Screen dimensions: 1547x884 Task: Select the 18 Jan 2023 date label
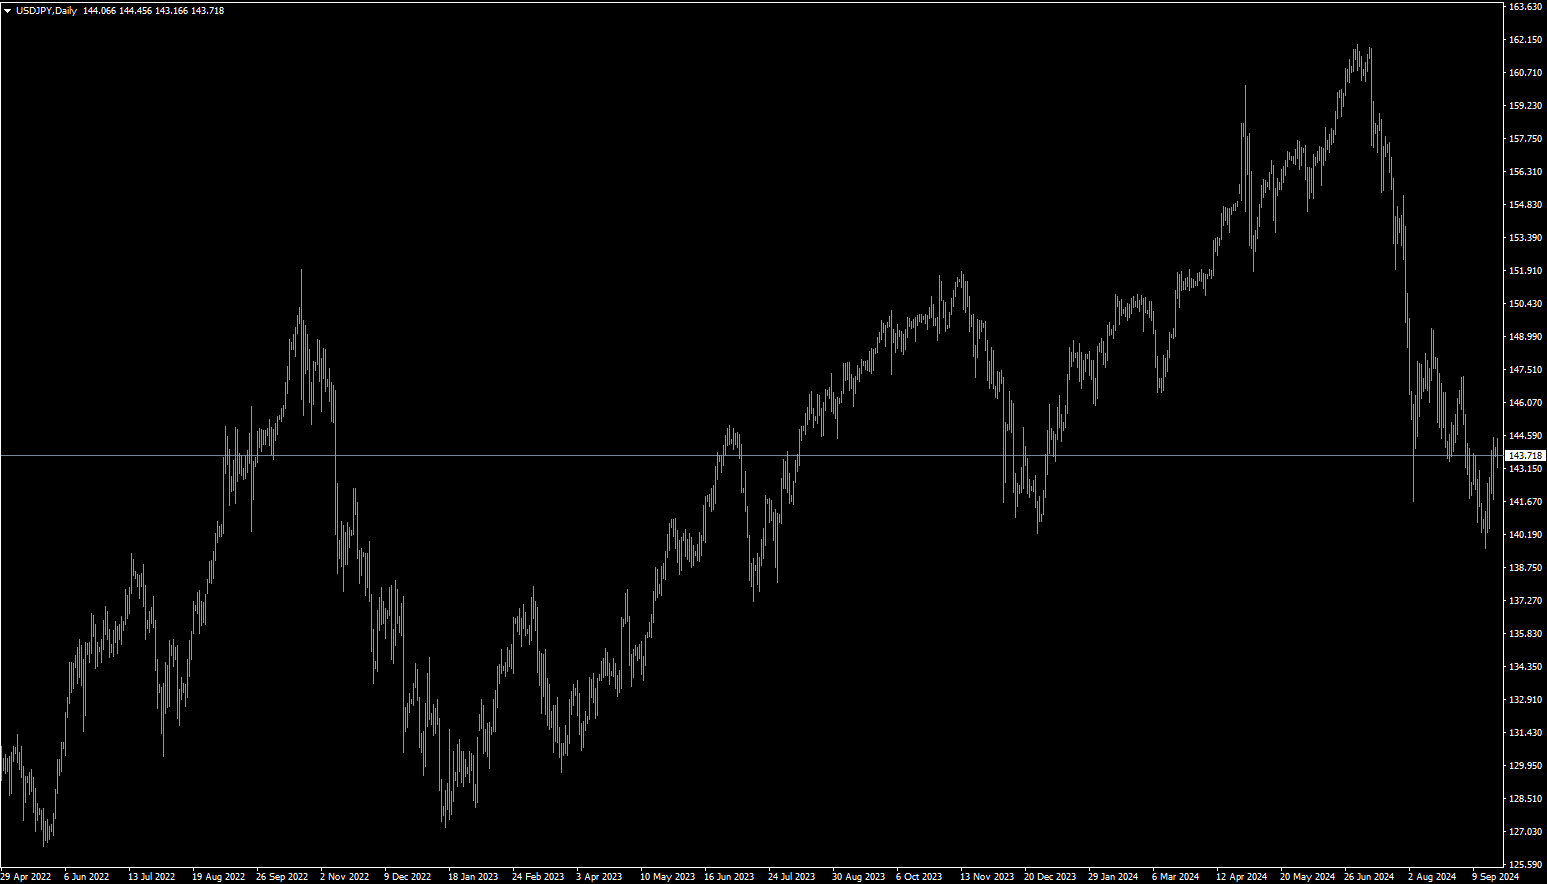(473, 877)
